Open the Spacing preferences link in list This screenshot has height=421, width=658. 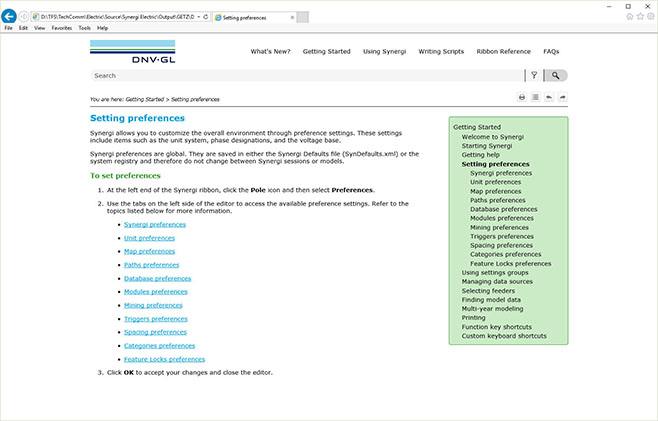155,332
